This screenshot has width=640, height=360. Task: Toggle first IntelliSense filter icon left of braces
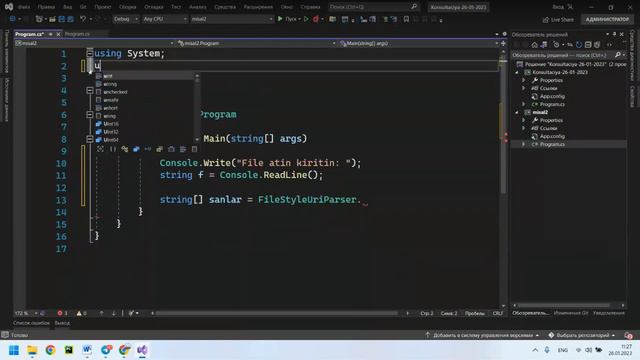(x=100, y=149)
